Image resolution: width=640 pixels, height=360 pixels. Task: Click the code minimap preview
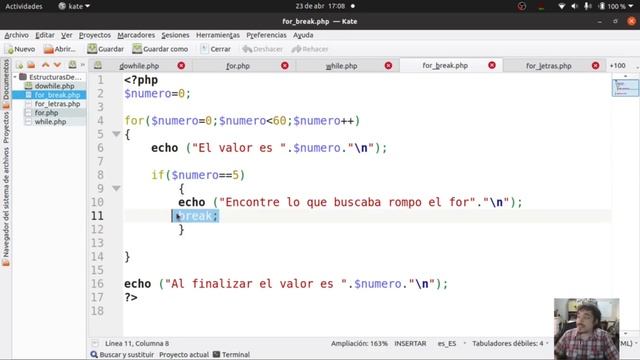pos(625,88)
